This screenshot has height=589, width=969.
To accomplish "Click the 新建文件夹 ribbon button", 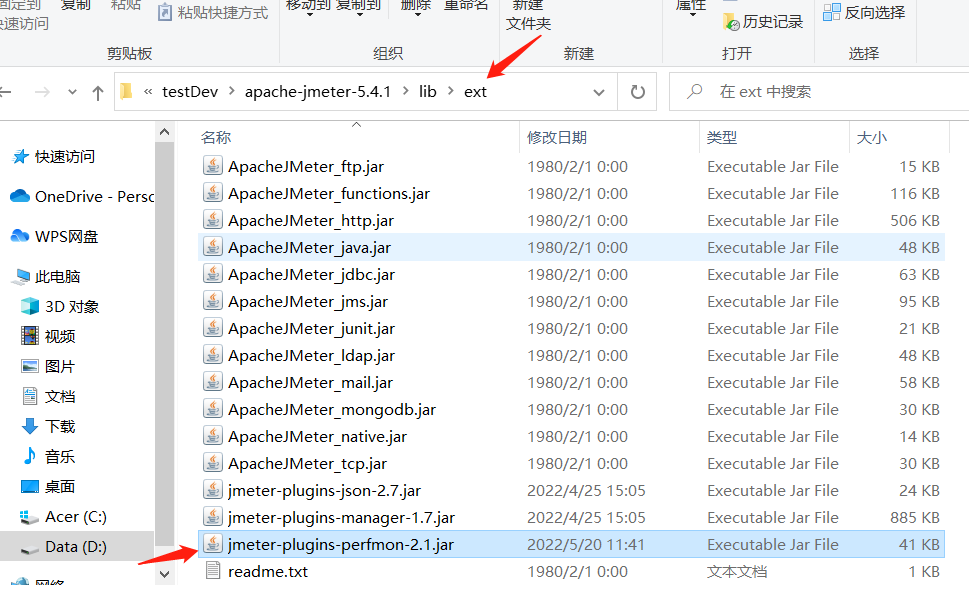I will (x=528, y=15).
